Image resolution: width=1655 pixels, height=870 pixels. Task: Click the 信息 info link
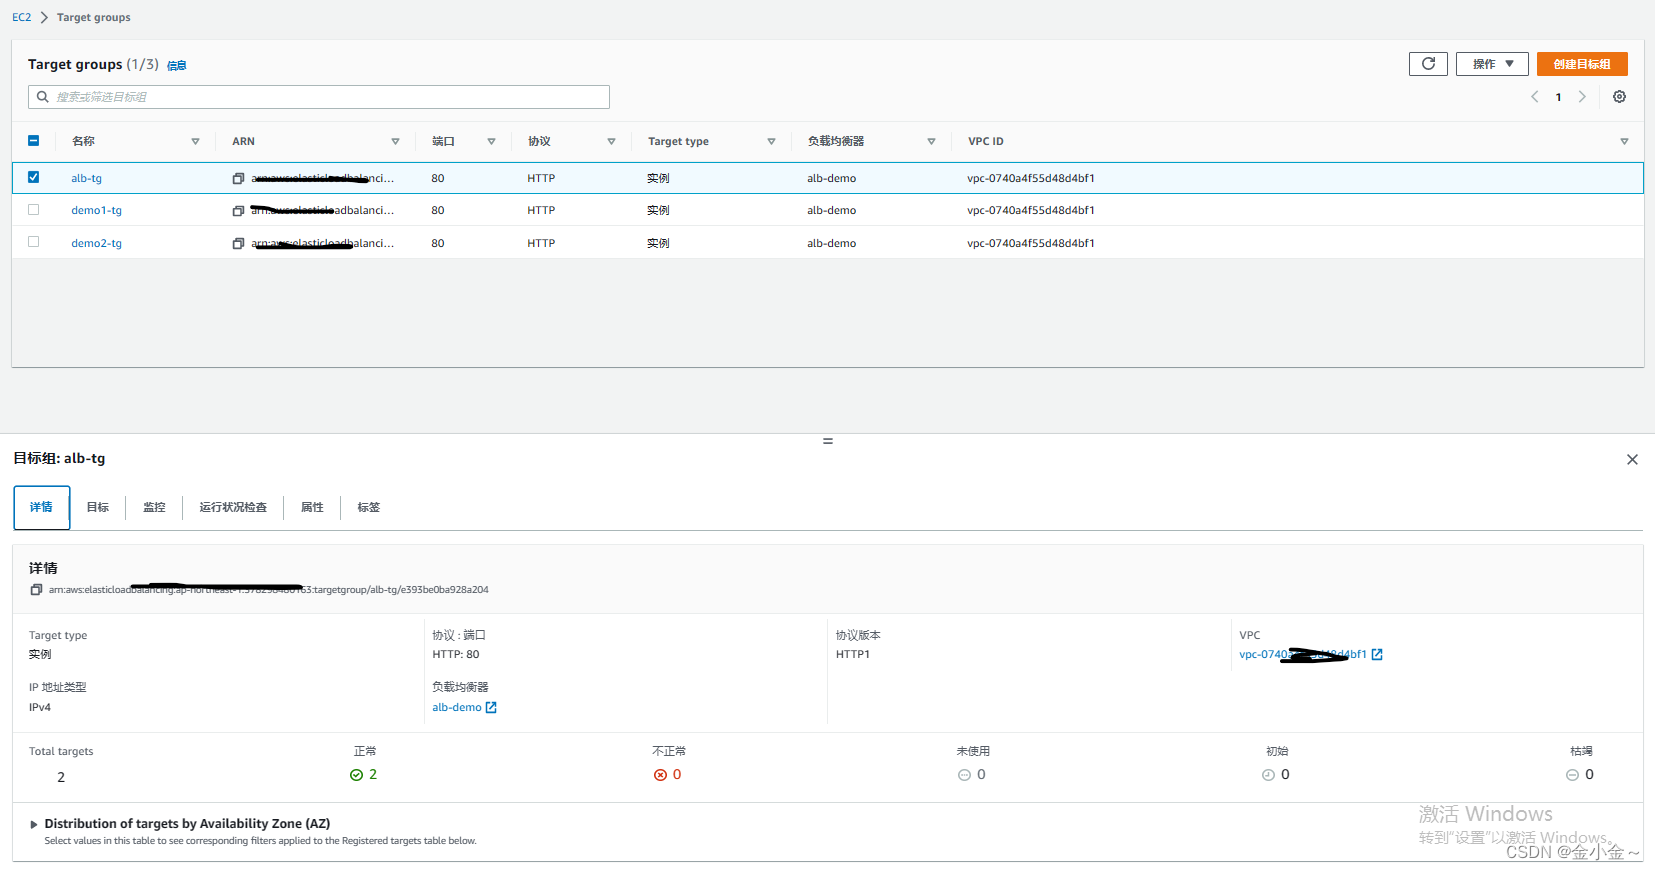coord(176,66)
